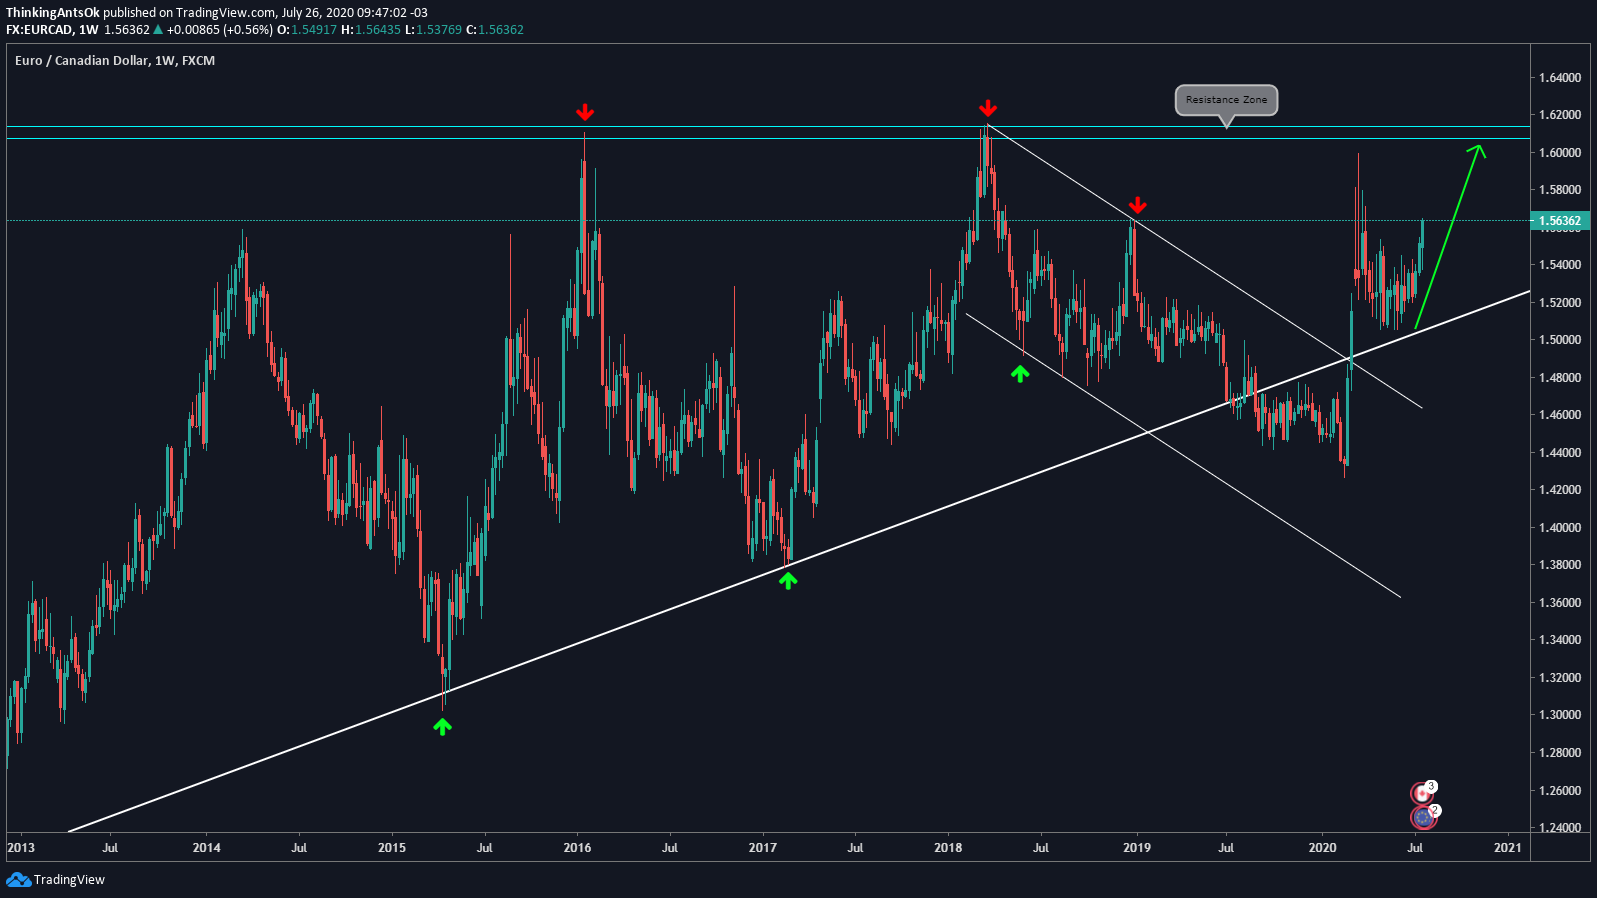This screenshot has height=898, width=1597.
Task: Open the Canada economic events marker
Action: [1421, 793]
